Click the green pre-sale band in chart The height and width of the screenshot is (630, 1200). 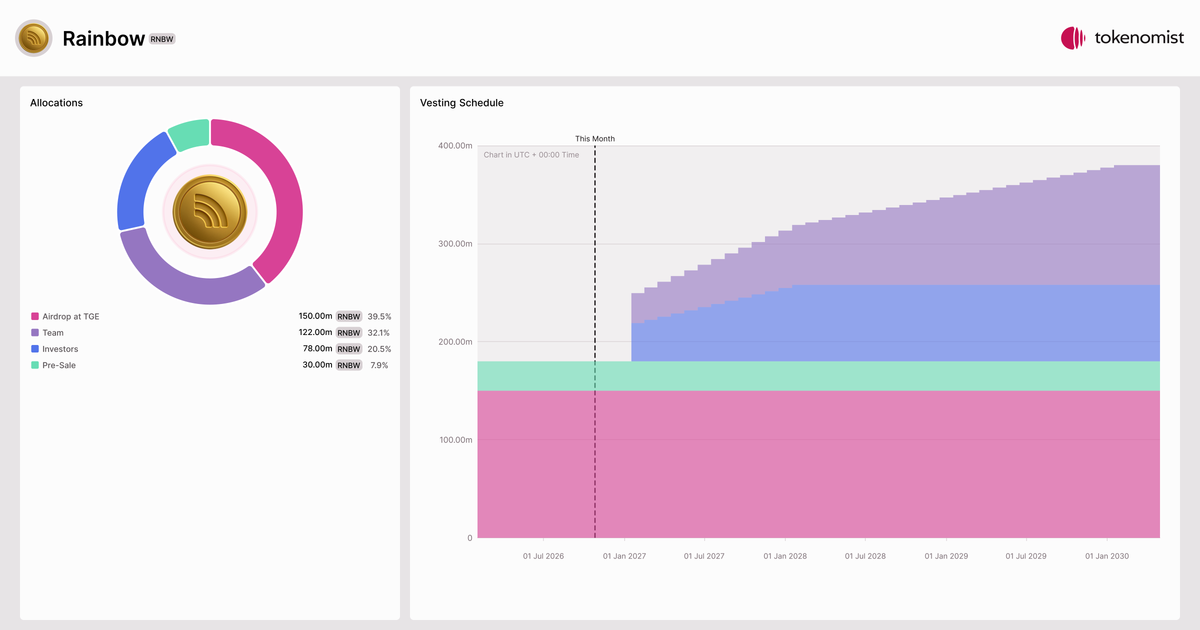tap(818, 376)
